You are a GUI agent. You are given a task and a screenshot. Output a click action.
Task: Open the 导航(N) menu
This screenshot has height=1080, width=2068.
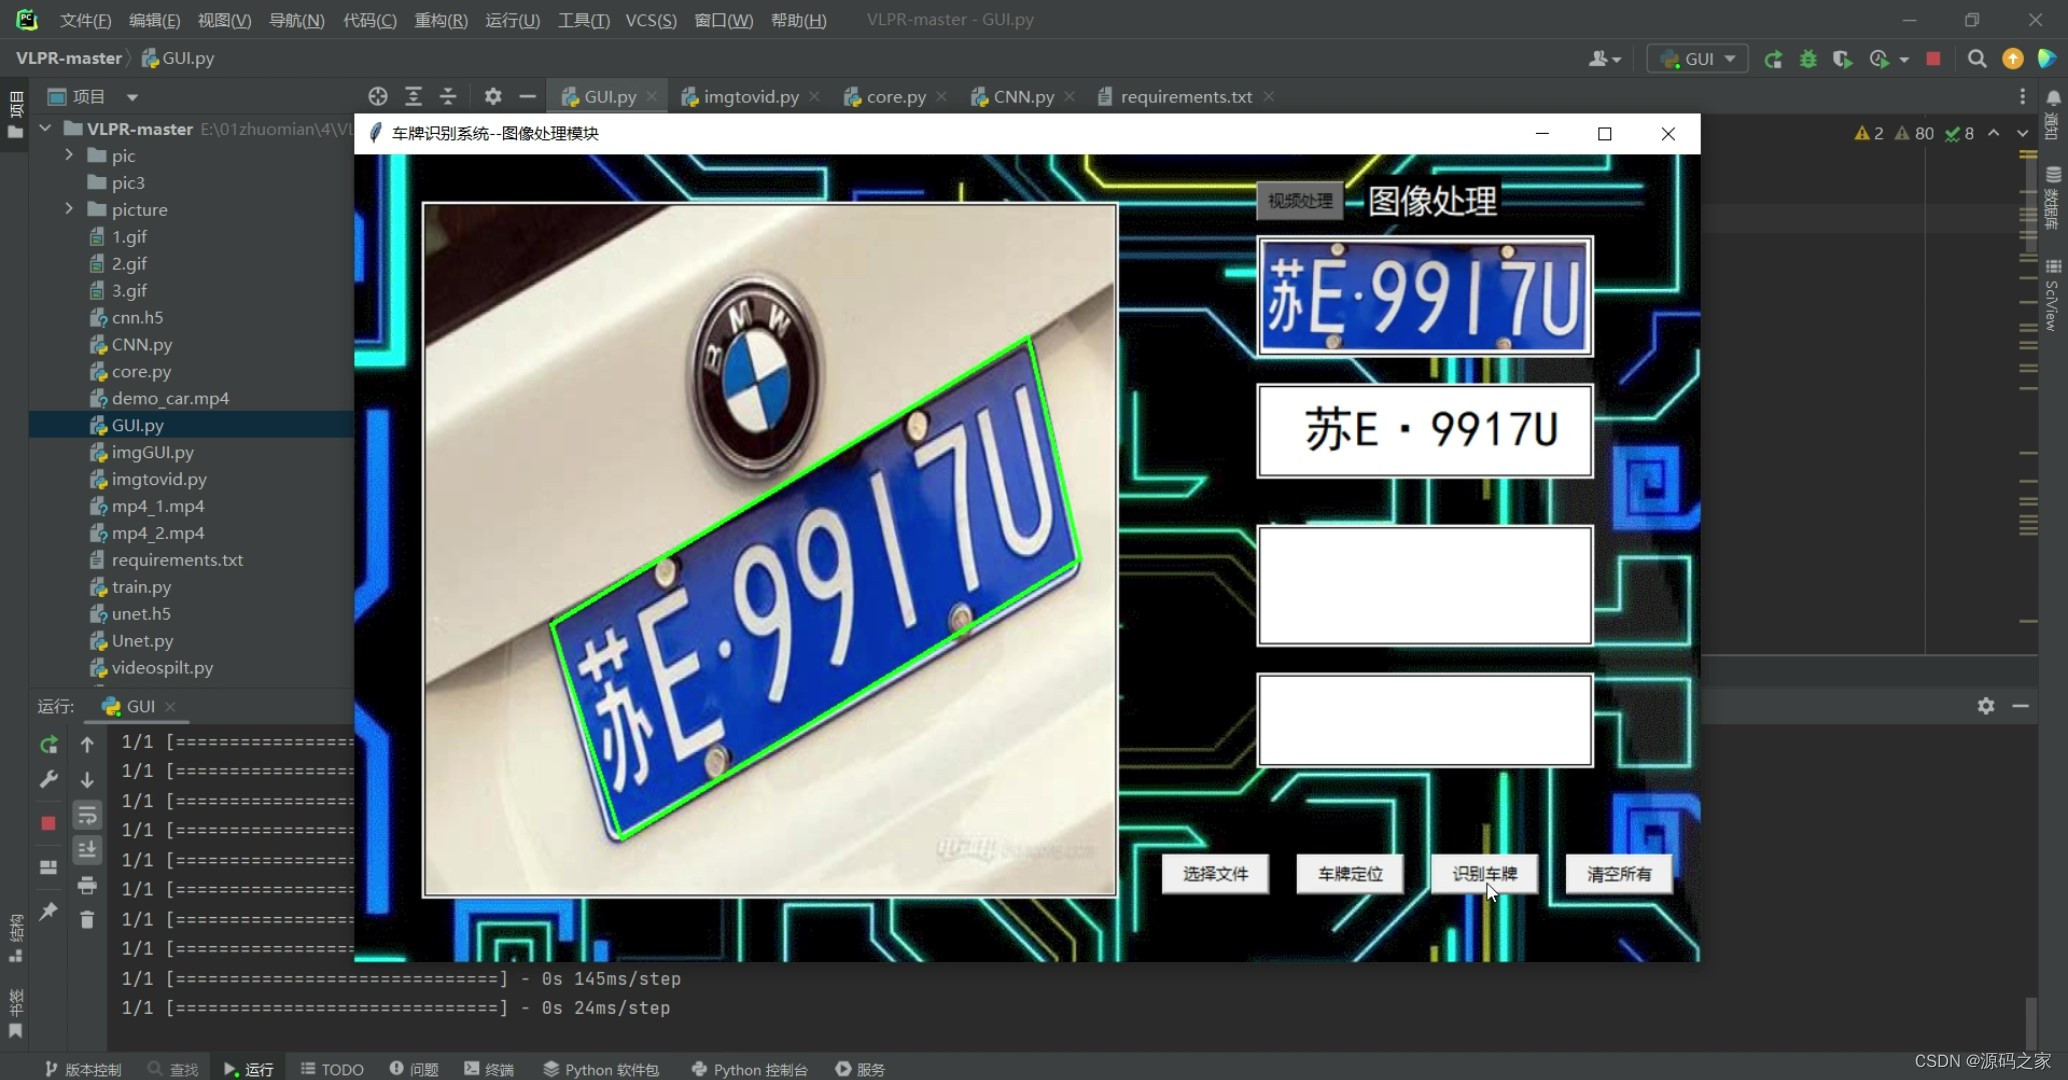coord(296,20)
